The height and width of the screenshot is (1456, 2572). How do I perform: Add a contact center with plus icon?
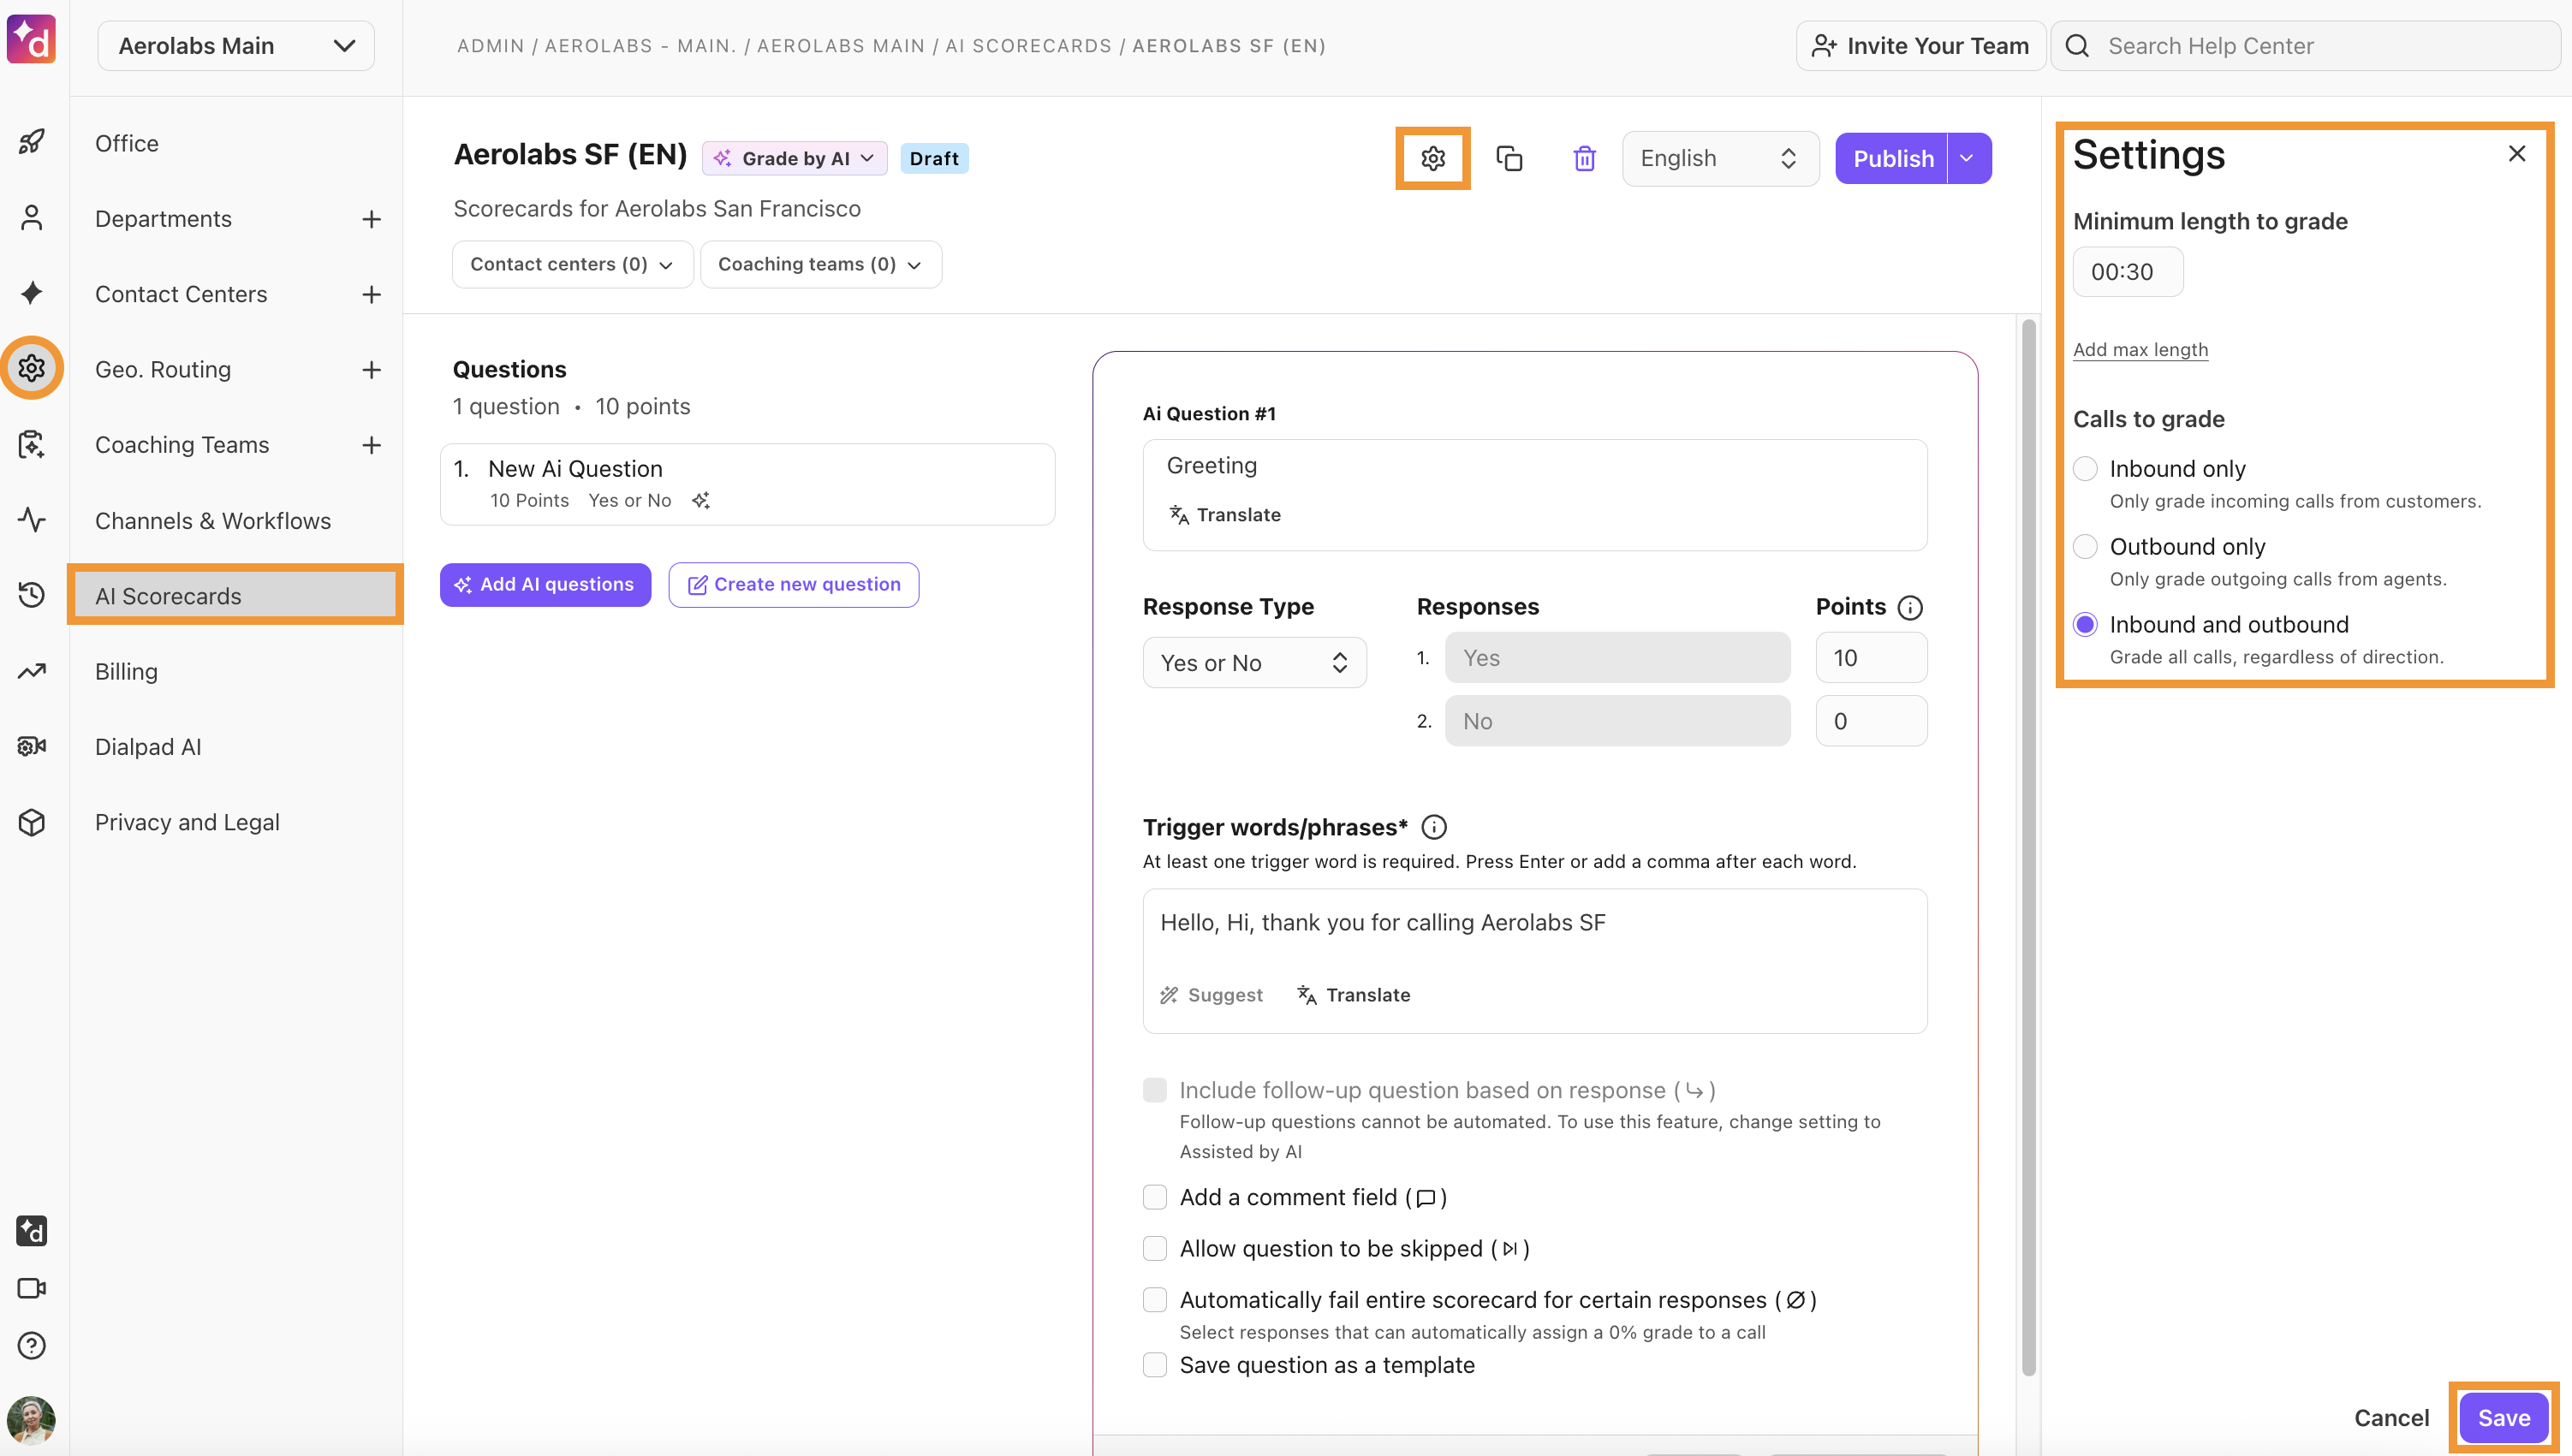pyautogui.click(x=372, y=294)
